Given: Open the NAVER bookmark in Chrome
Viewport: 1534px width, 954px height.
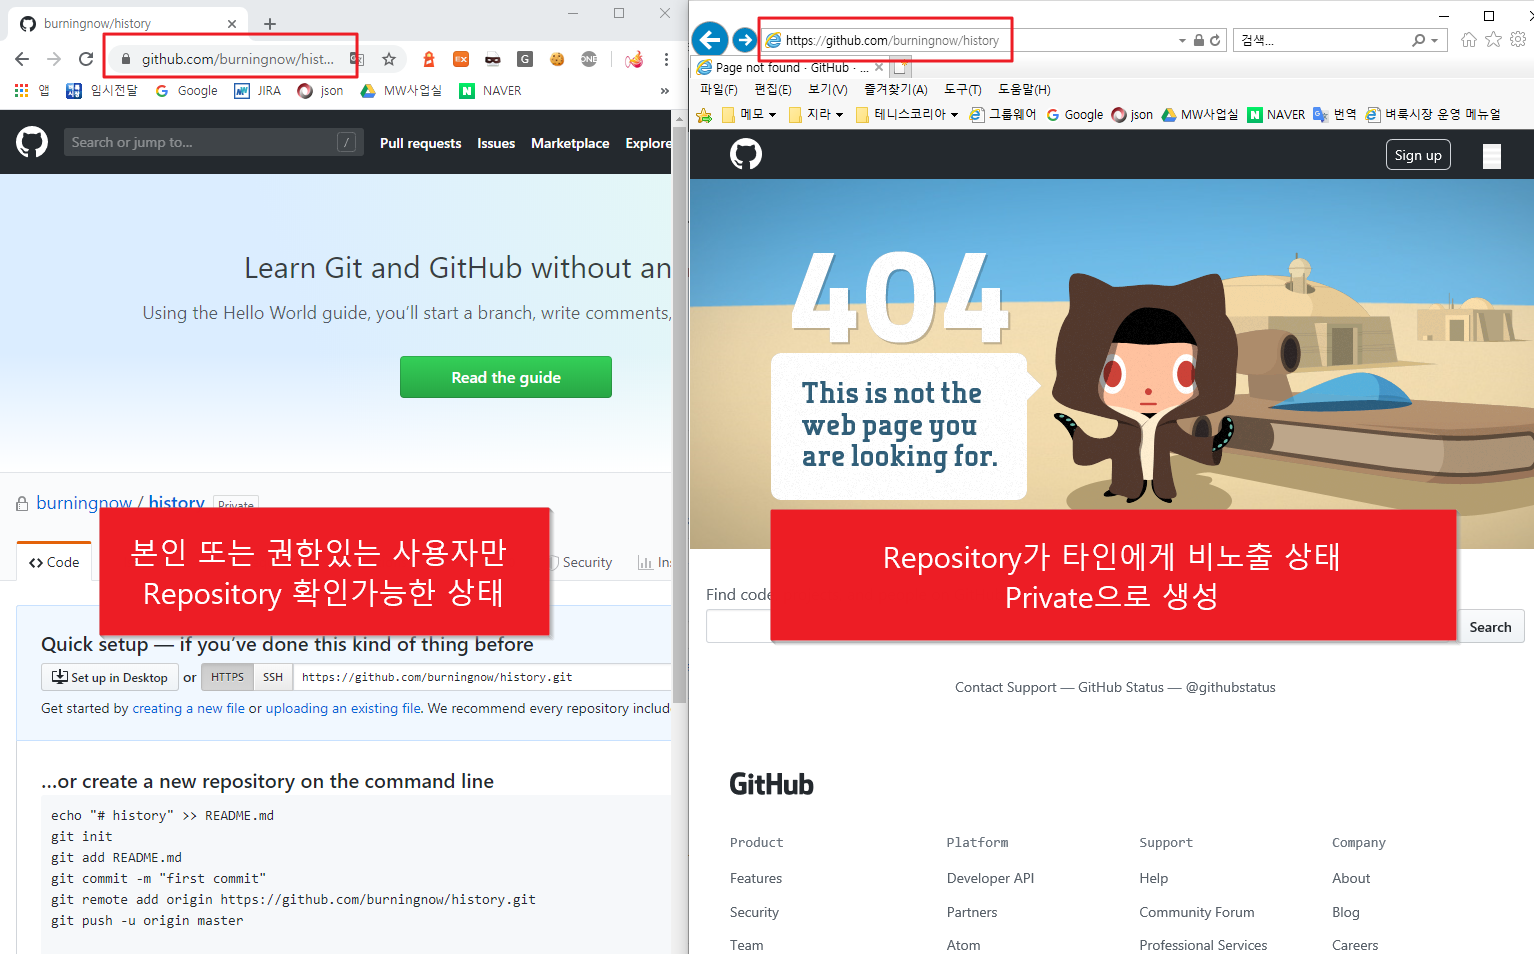Looking at the screenshot, I should (x=490, y=90).
